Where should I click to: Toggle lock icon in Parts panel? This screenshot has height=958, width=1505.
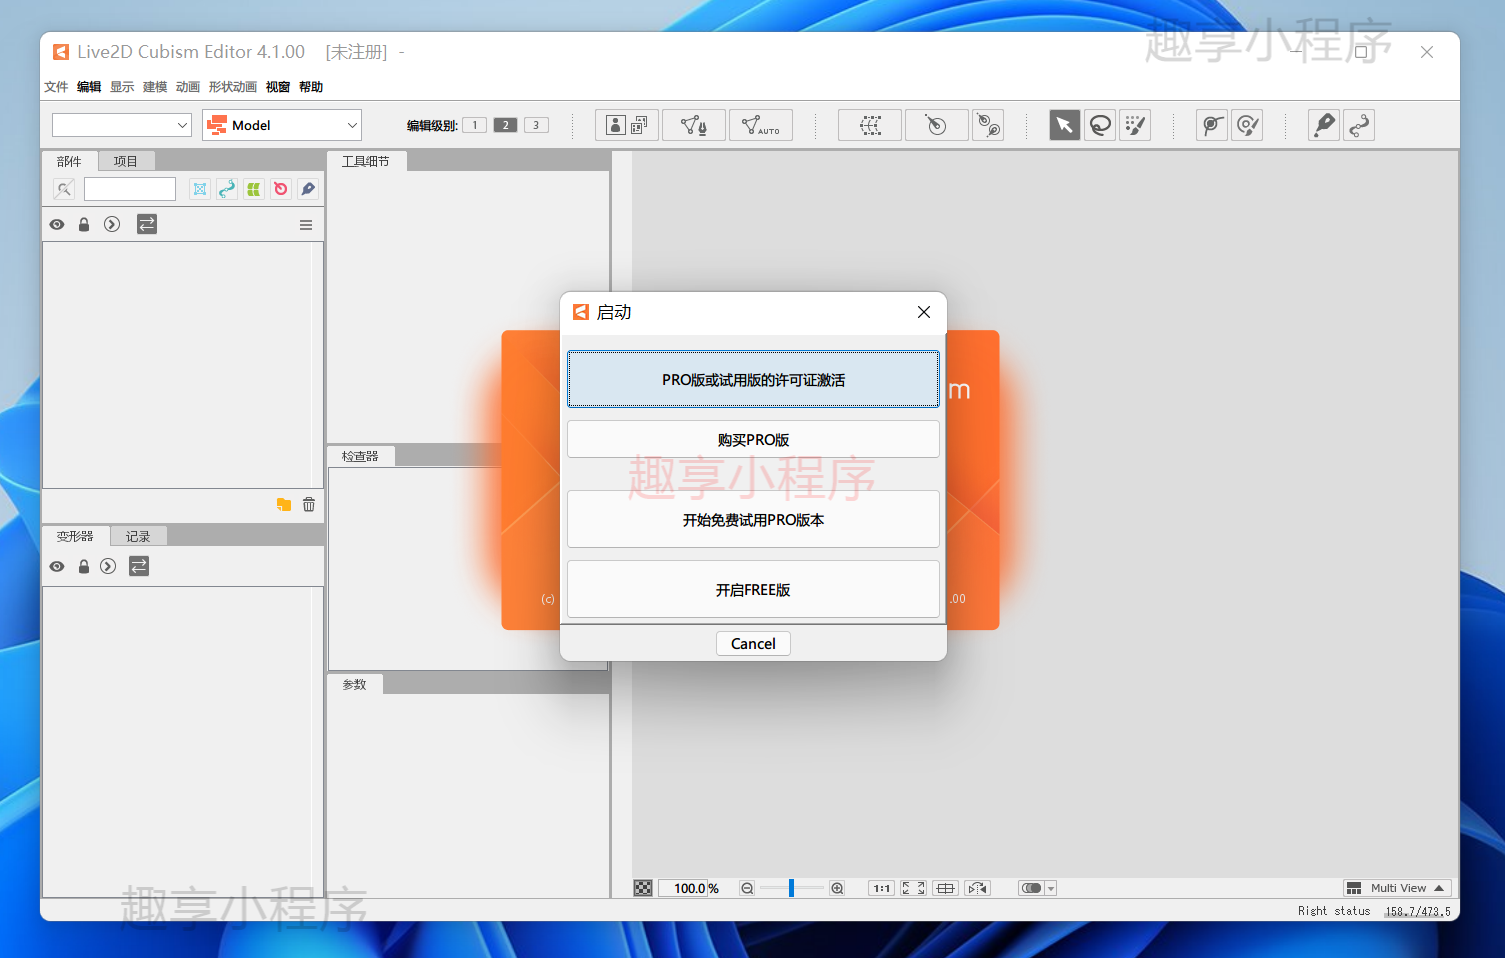point(84,225)
